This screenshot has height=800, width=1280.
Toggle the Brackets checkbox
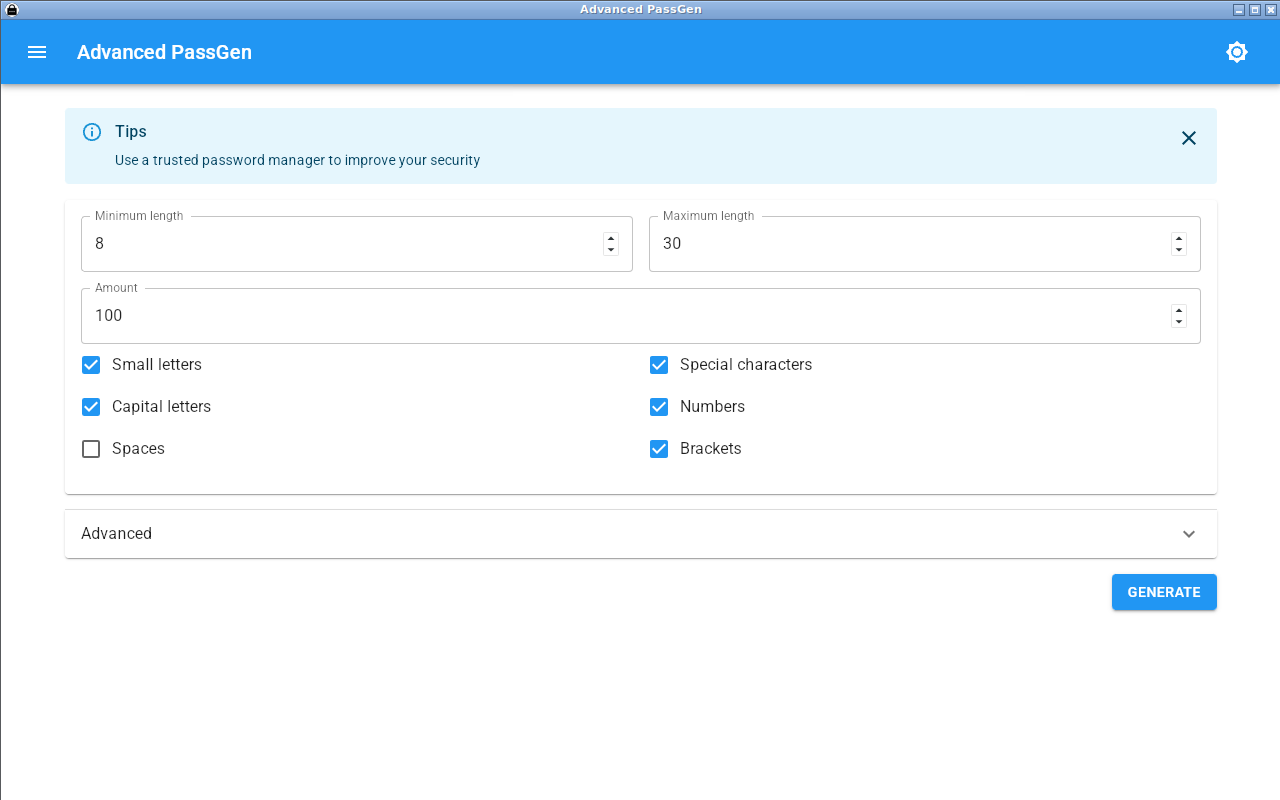click(x=659, y=449)
